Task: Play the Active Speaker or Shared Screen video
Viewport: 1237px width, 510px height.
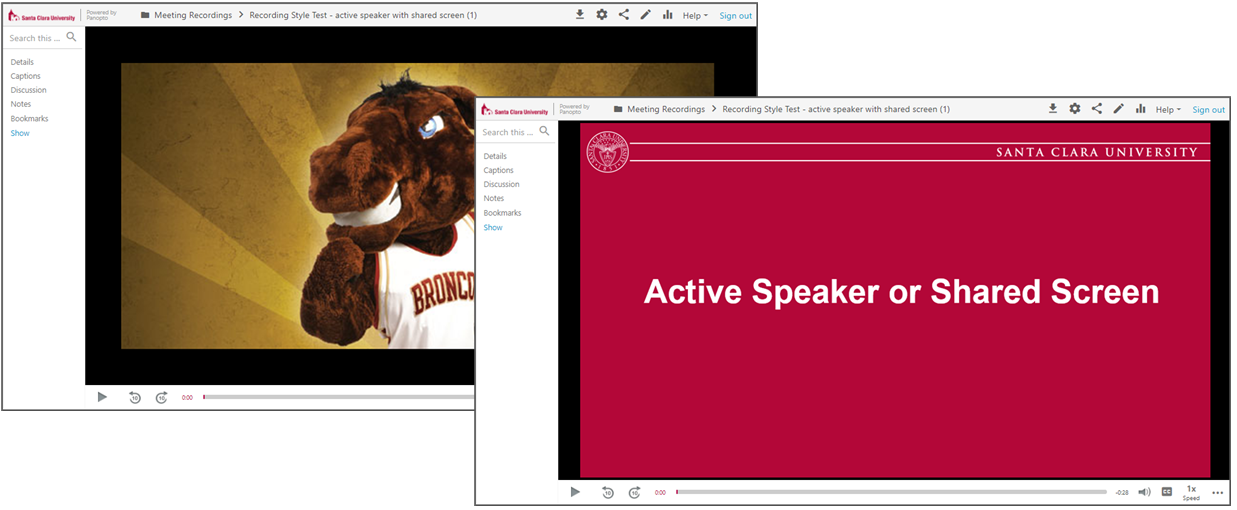Action: click(575, 492)
